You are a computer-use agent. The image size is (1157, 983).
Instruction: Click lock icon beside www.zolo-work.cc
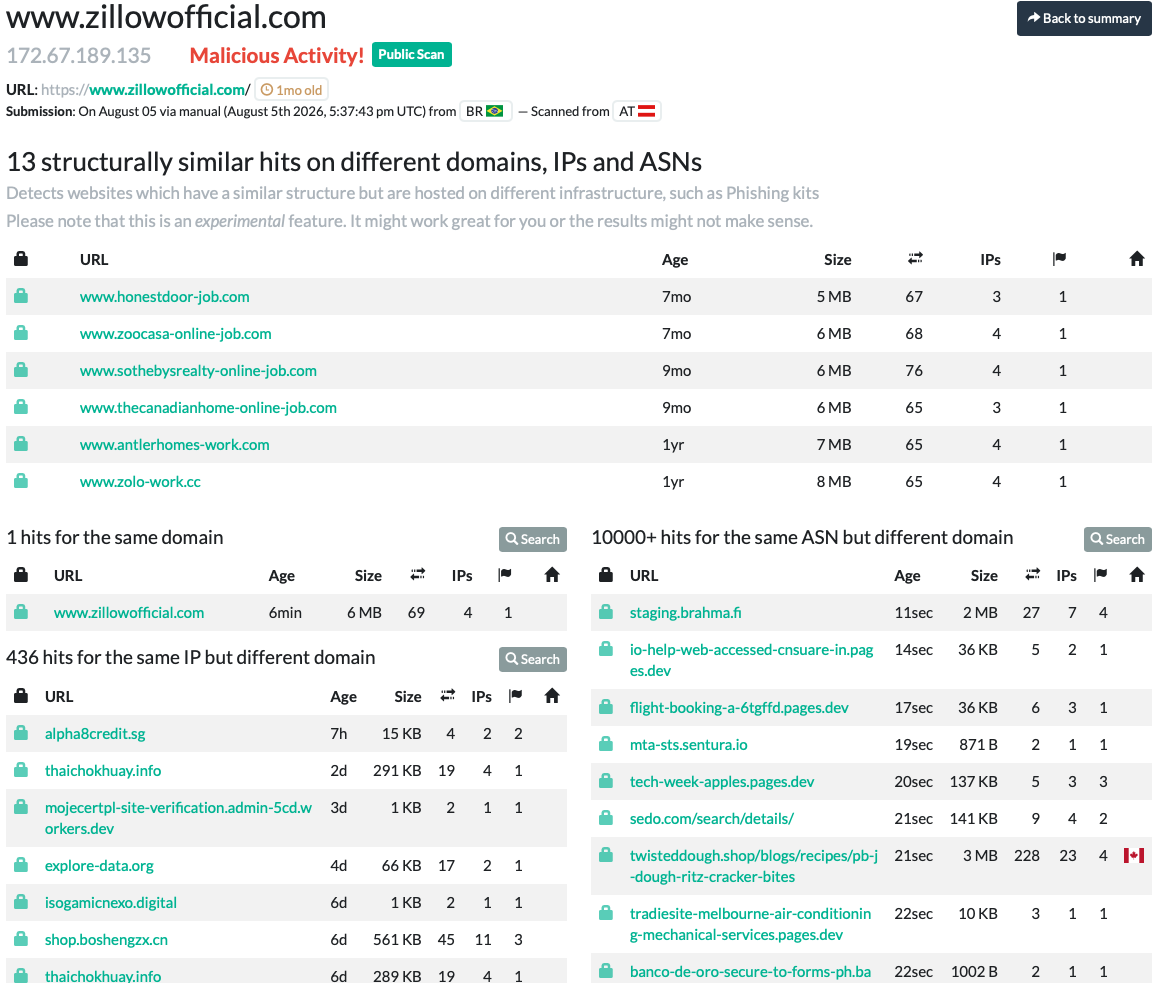(x=21, y=480)
